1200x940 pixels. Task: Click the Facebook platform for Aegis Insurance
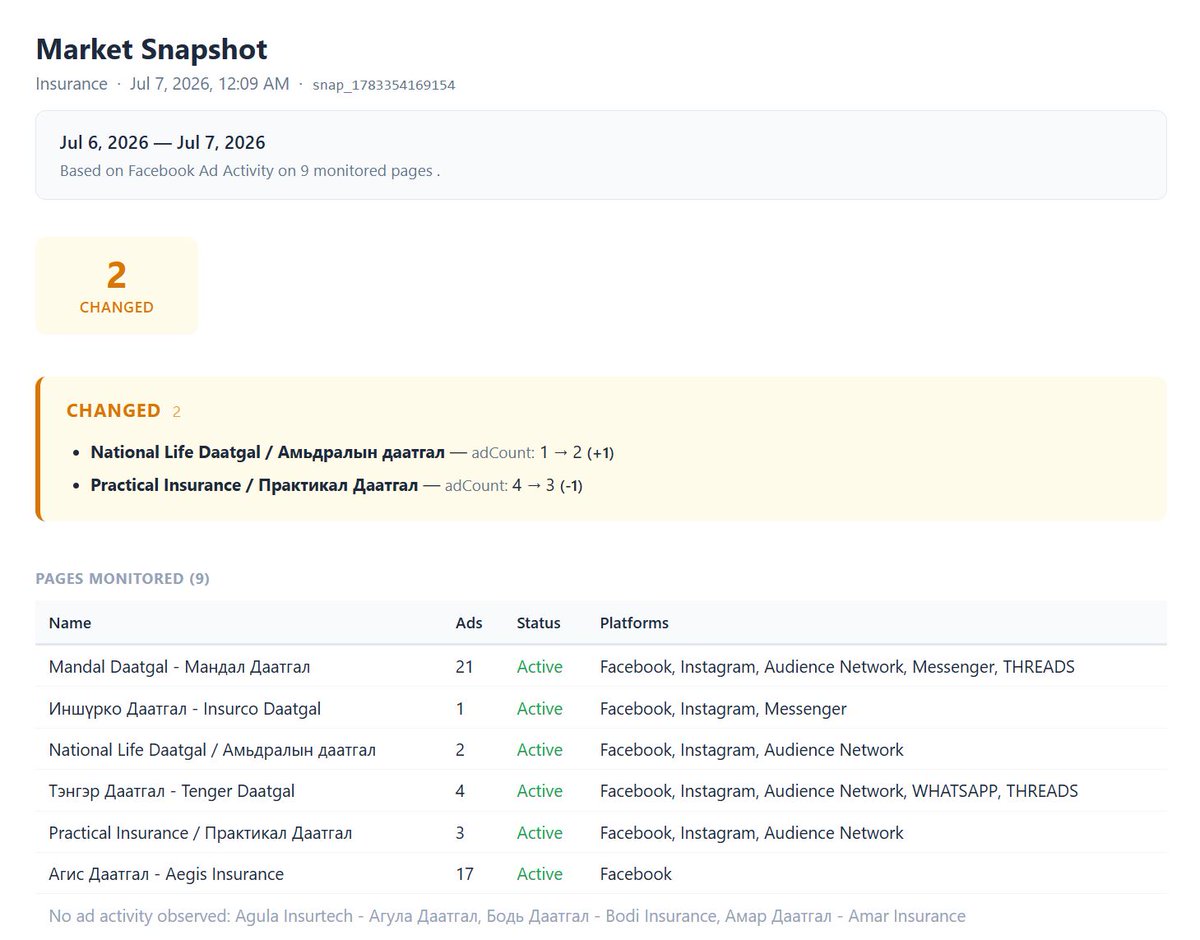(636, 874)
